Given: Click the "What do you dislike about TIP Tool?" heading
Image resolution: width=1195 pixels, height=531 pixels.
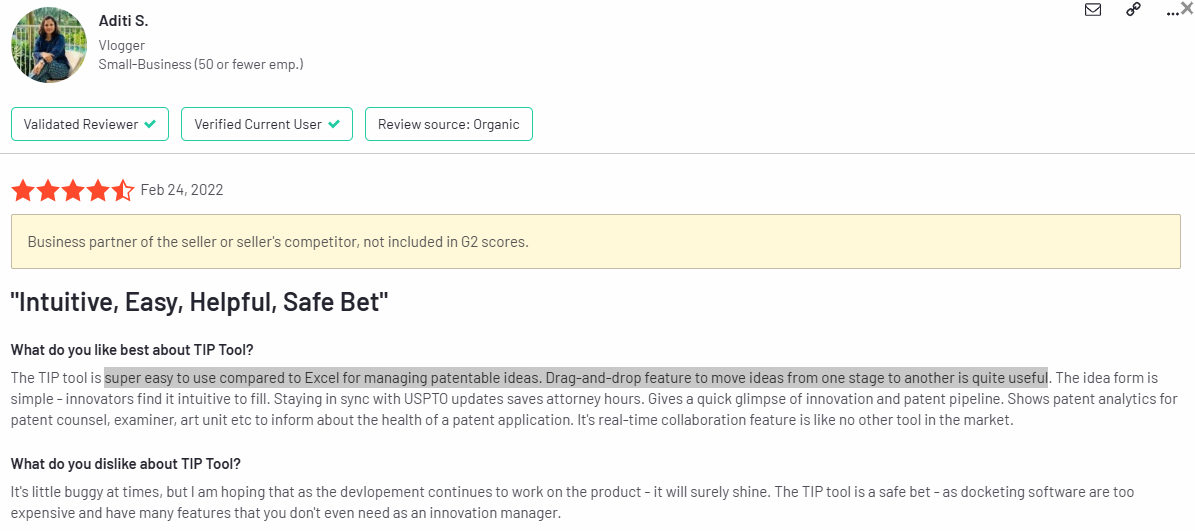Looking at the screenshot, I should (x=126, y=463).
